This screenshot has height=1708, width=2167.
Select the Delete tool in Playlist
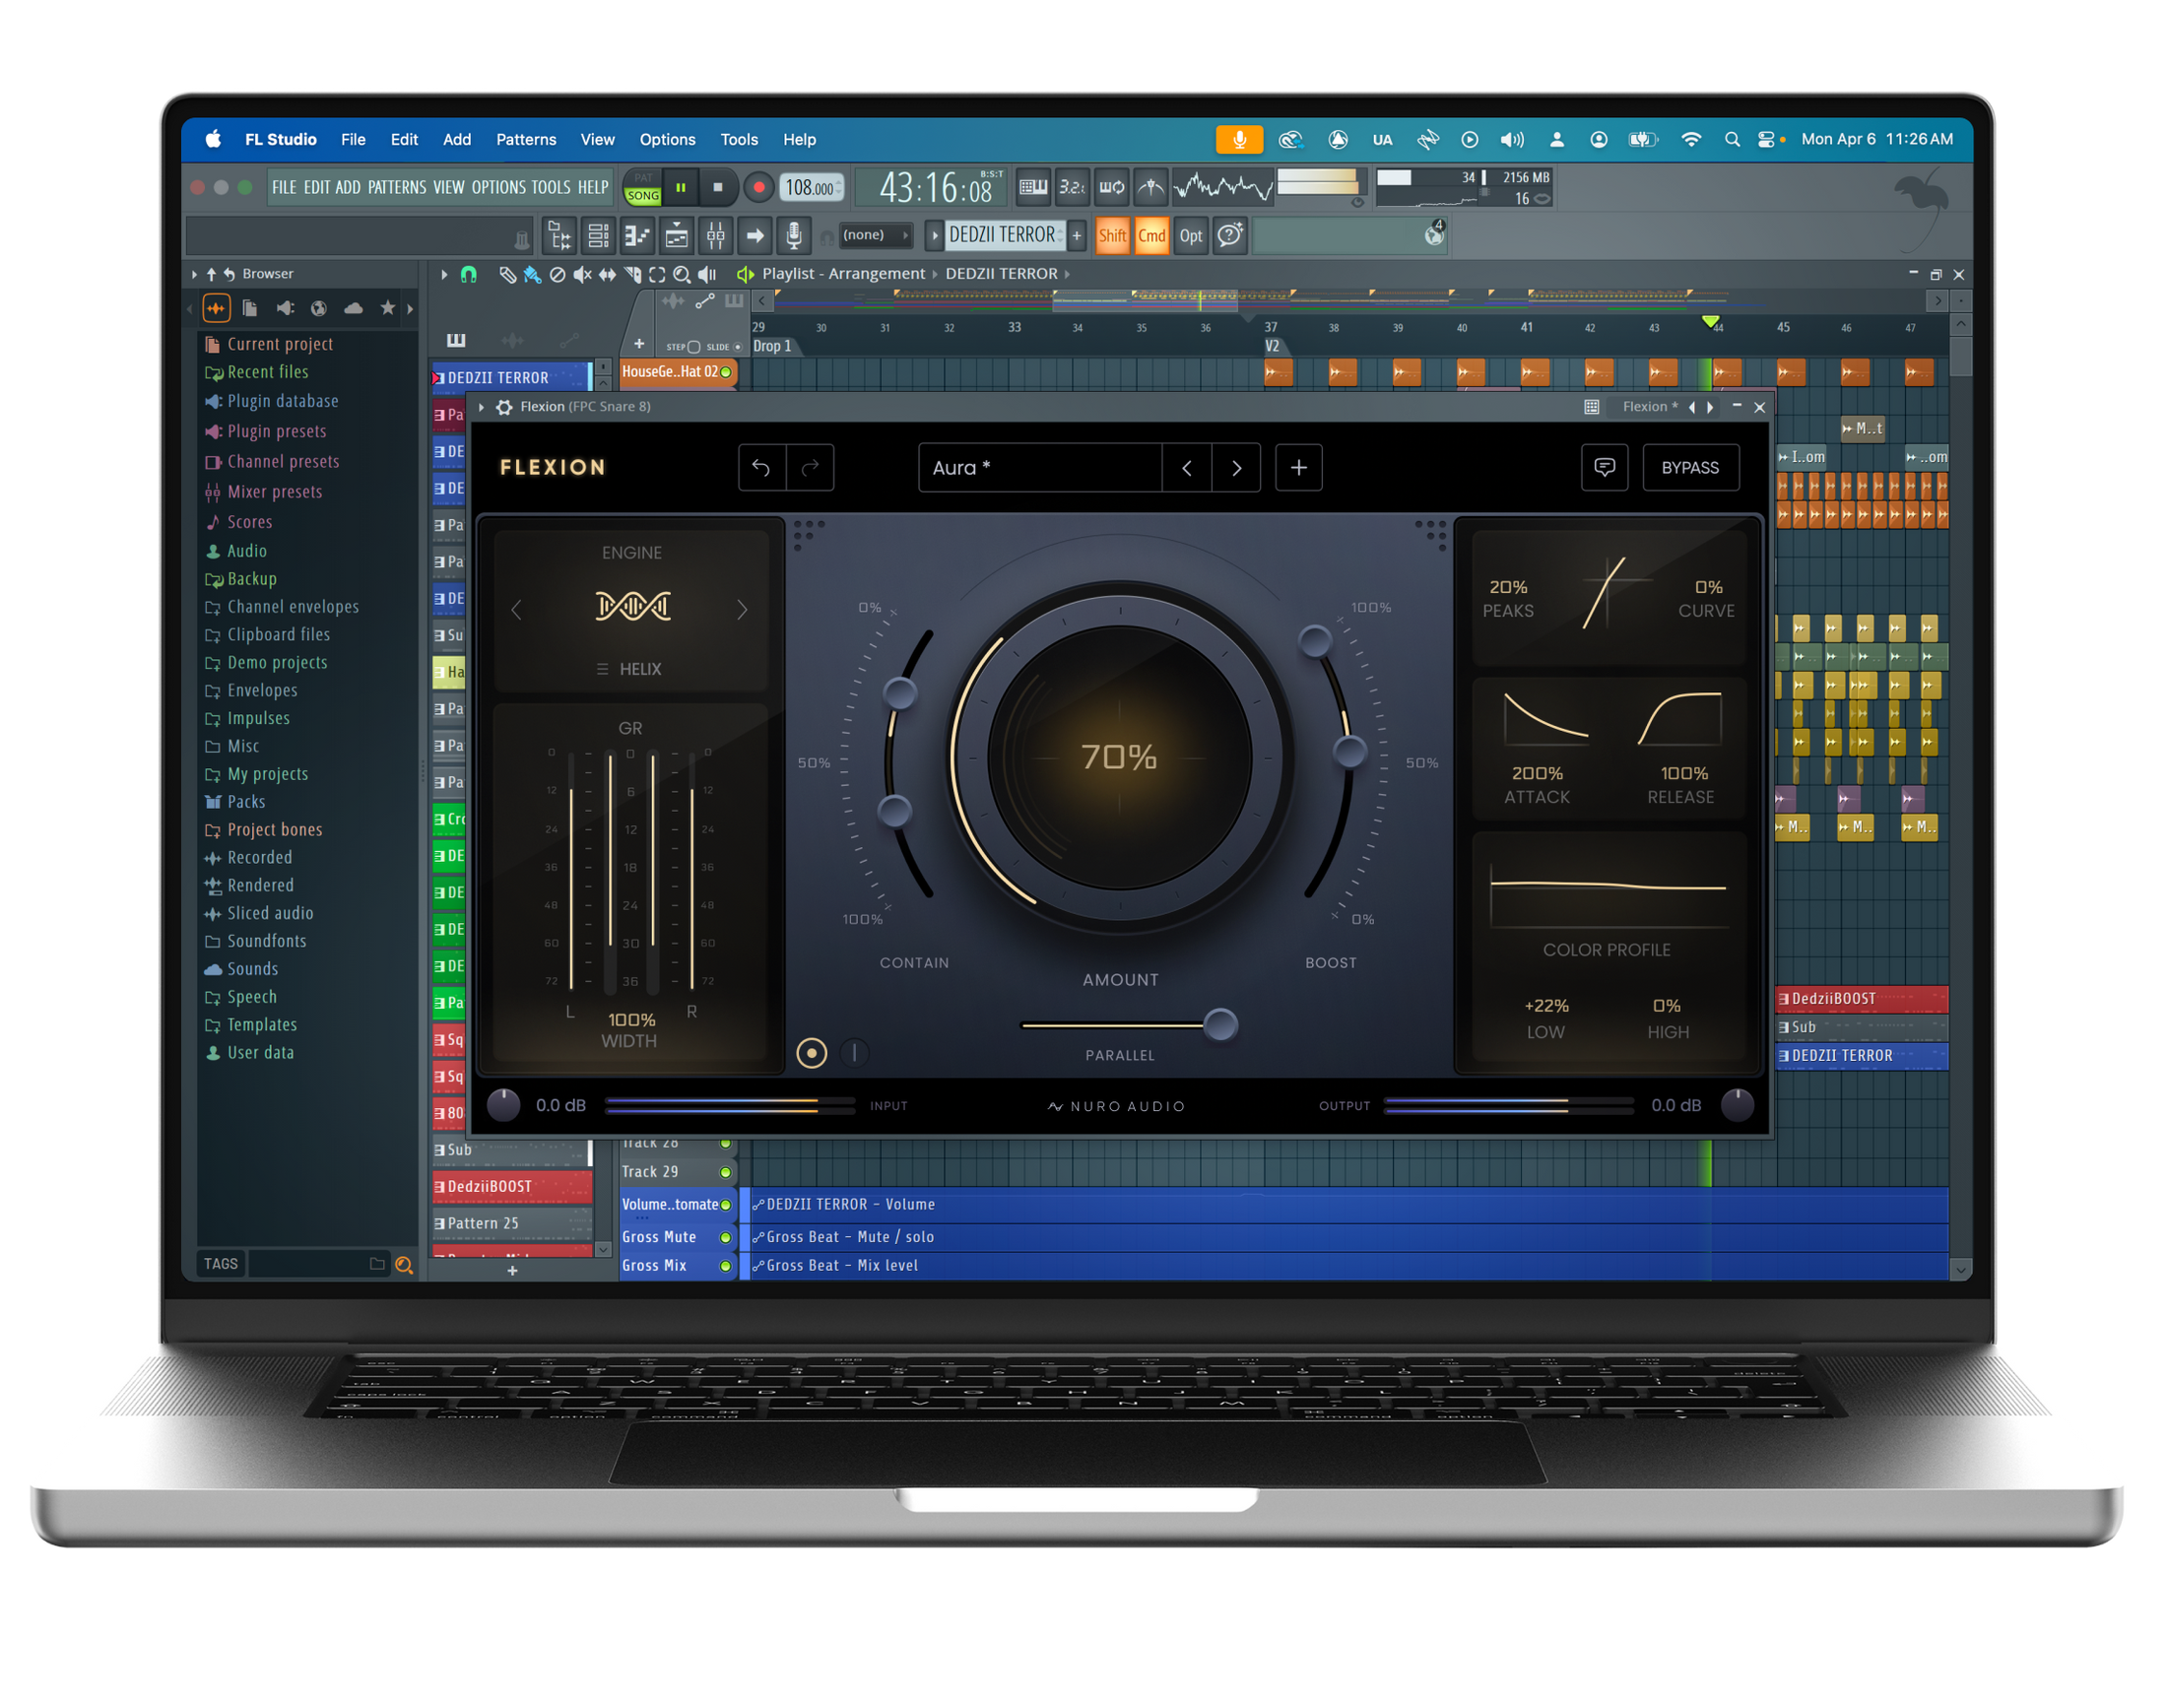[558, 274]
